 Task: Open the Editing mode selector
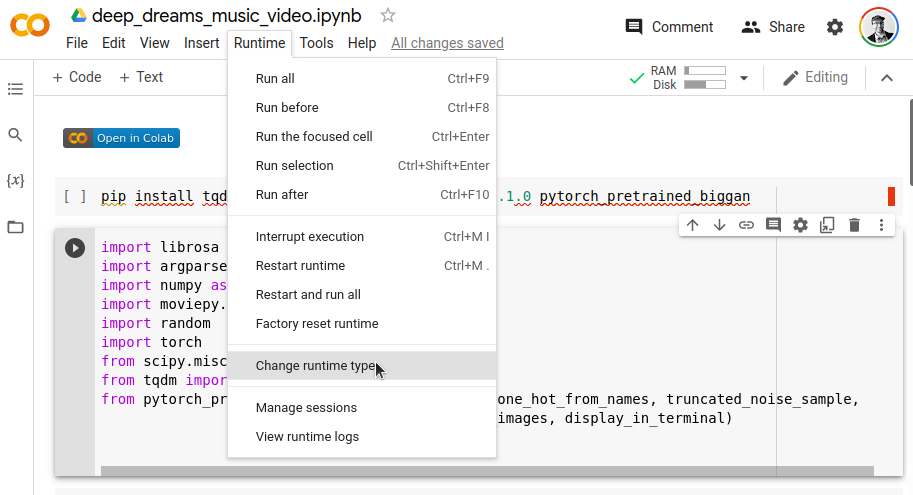pyautogui.click(x=815, y=77)
